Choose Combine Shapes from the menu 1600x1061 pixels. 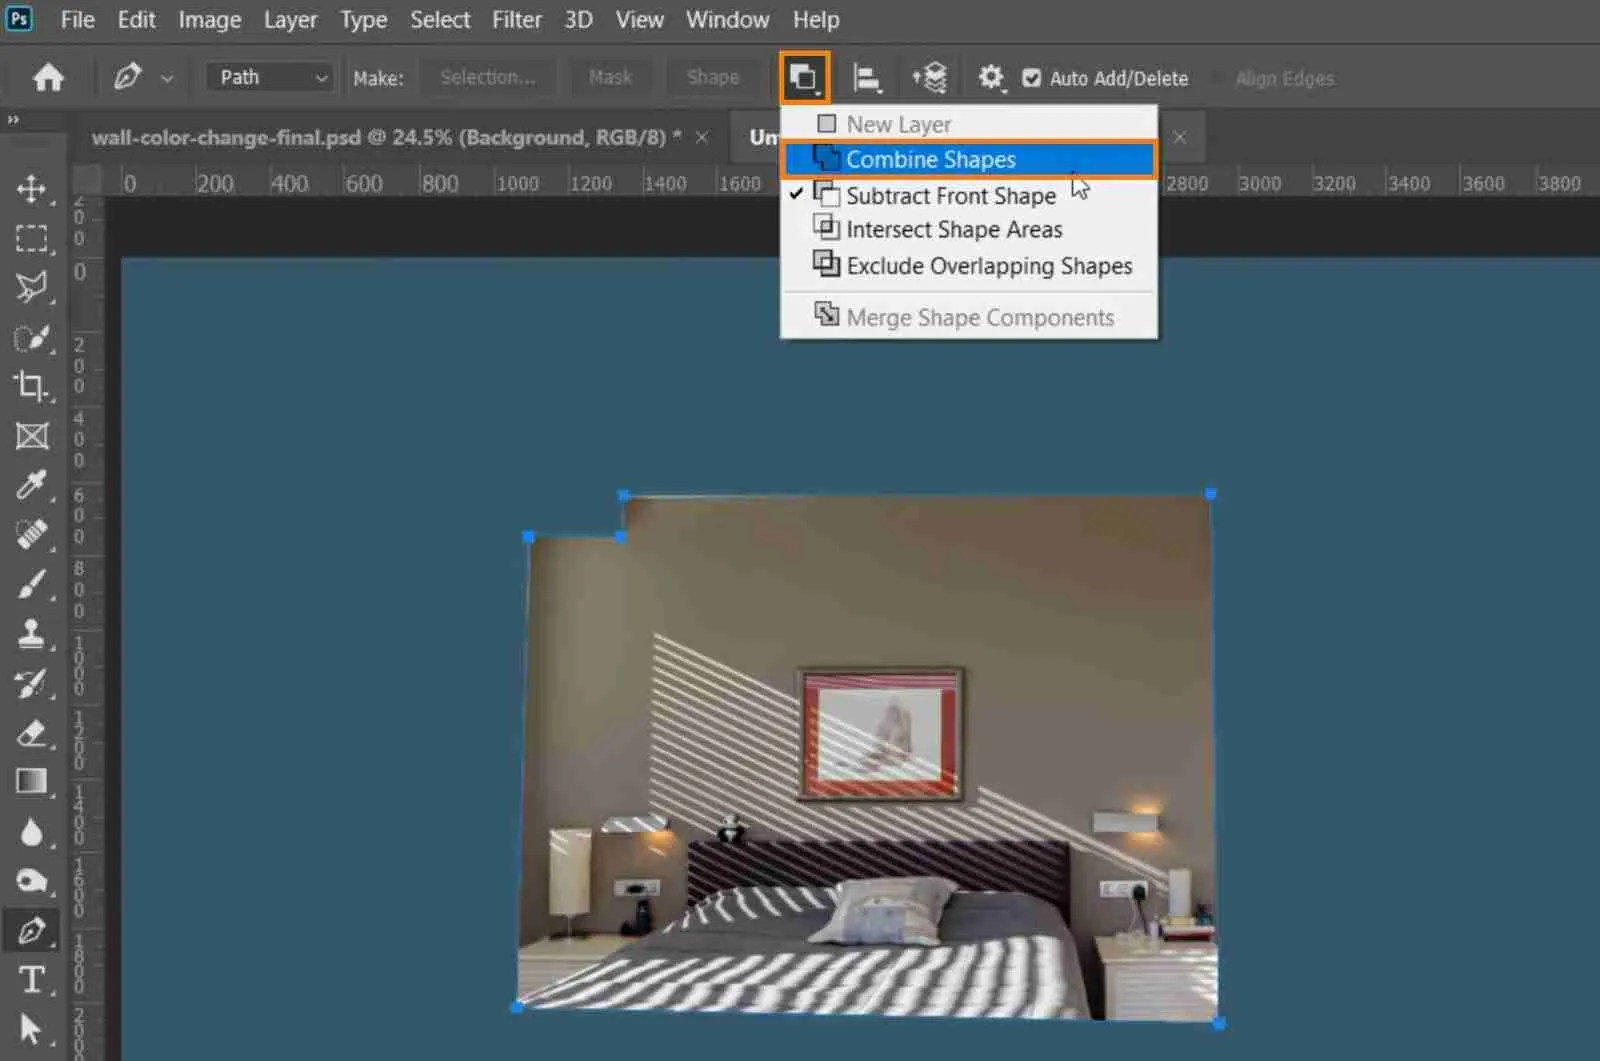(x=930, y=159)
